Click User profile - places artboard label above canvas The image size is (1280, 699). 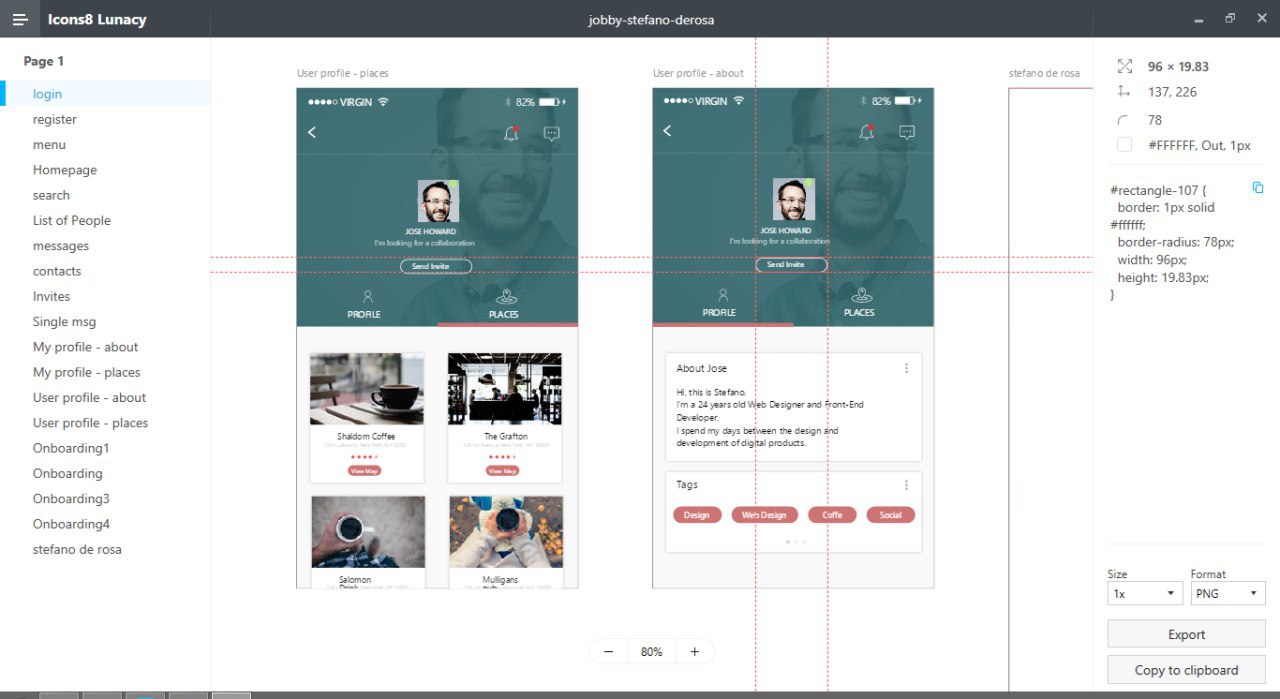click(x=343, y=73)
